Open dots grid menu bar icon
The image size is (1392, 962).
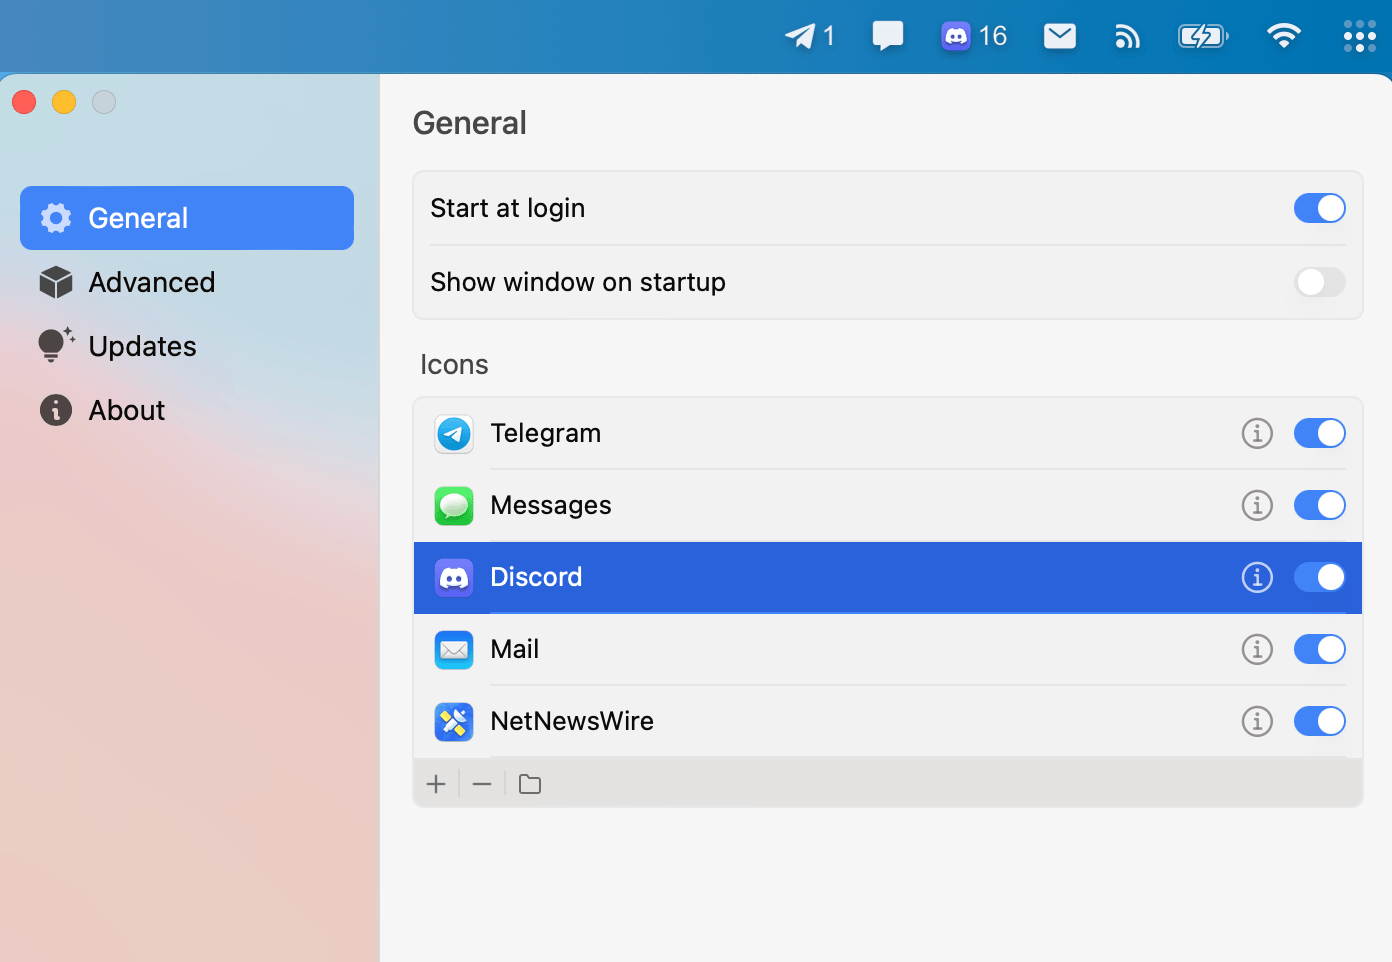1360,37
